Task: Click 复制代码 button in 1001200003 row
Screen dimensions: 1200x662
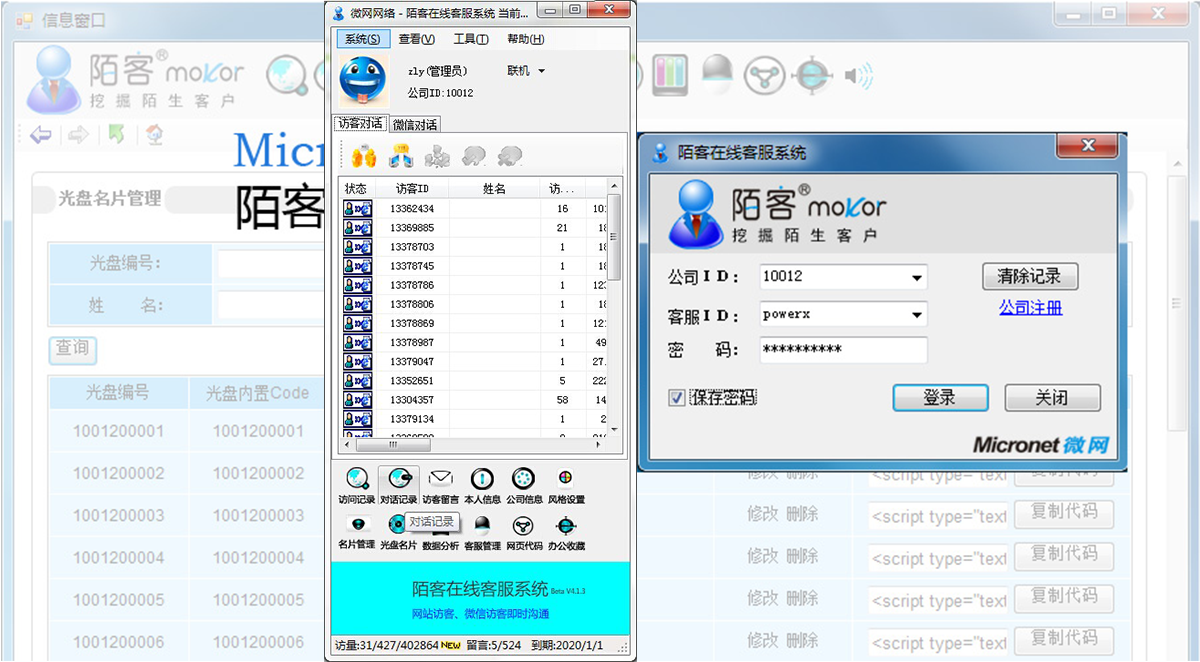Action: pos(1065,512)
